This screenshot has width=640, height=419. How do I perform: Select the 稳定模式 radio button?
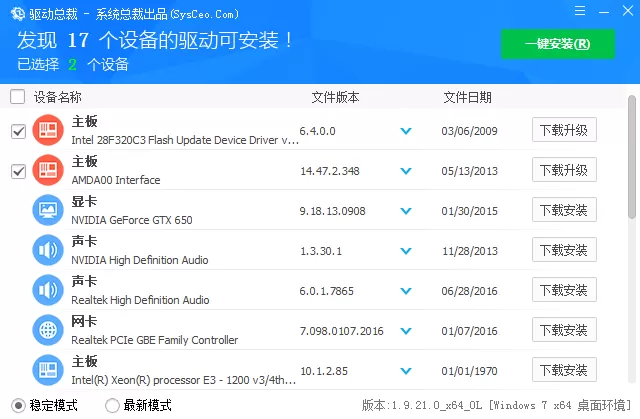[18, 406]
